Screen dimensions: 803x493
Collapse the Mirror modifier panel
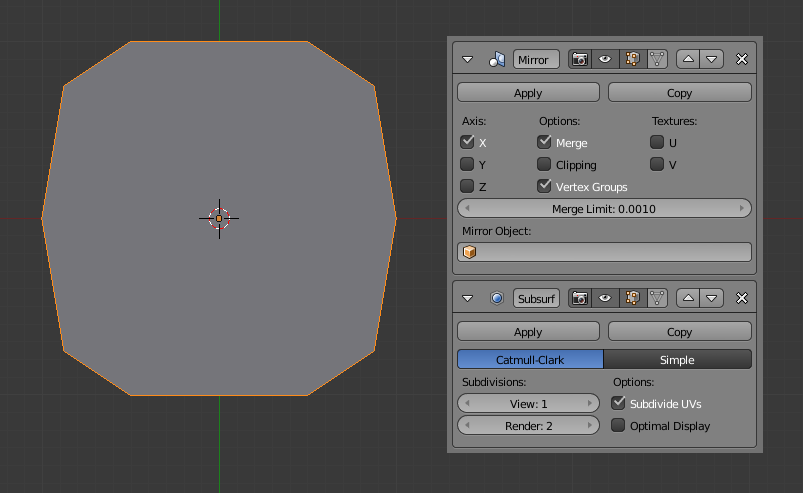467,60
